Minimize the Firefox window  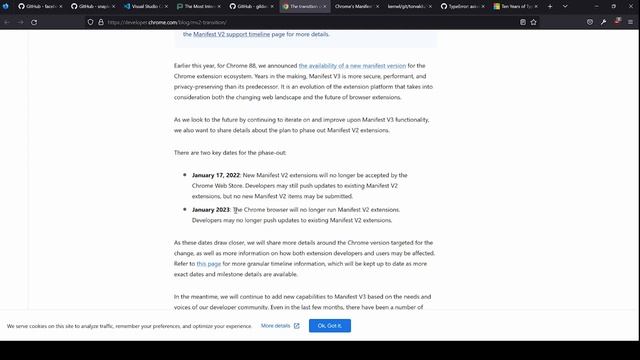coord(596,6)
